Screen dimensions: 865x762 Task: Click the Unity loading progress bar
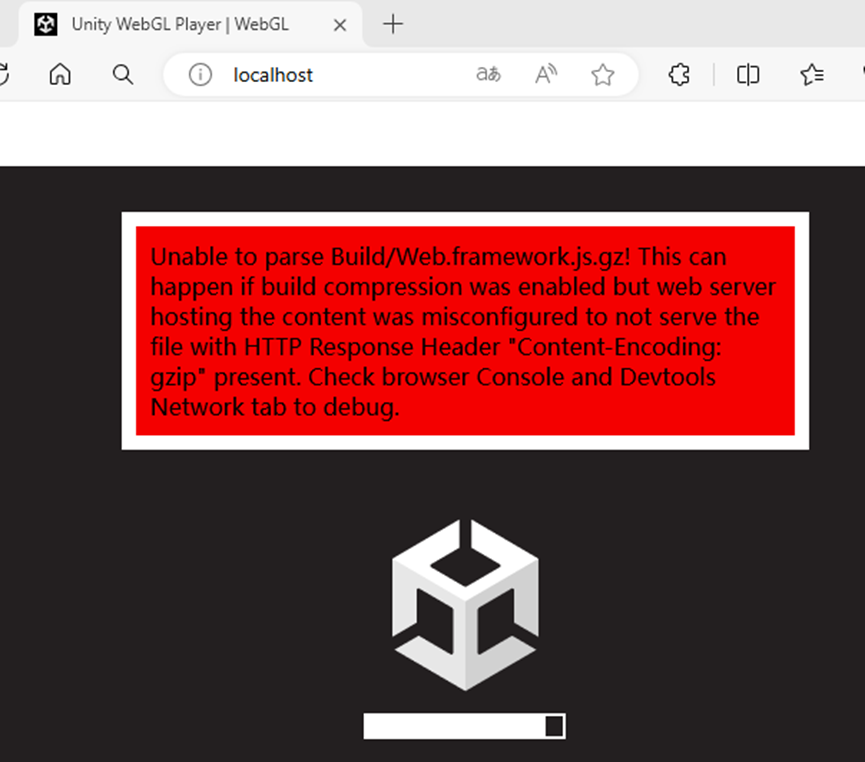(x=464, y=726)
